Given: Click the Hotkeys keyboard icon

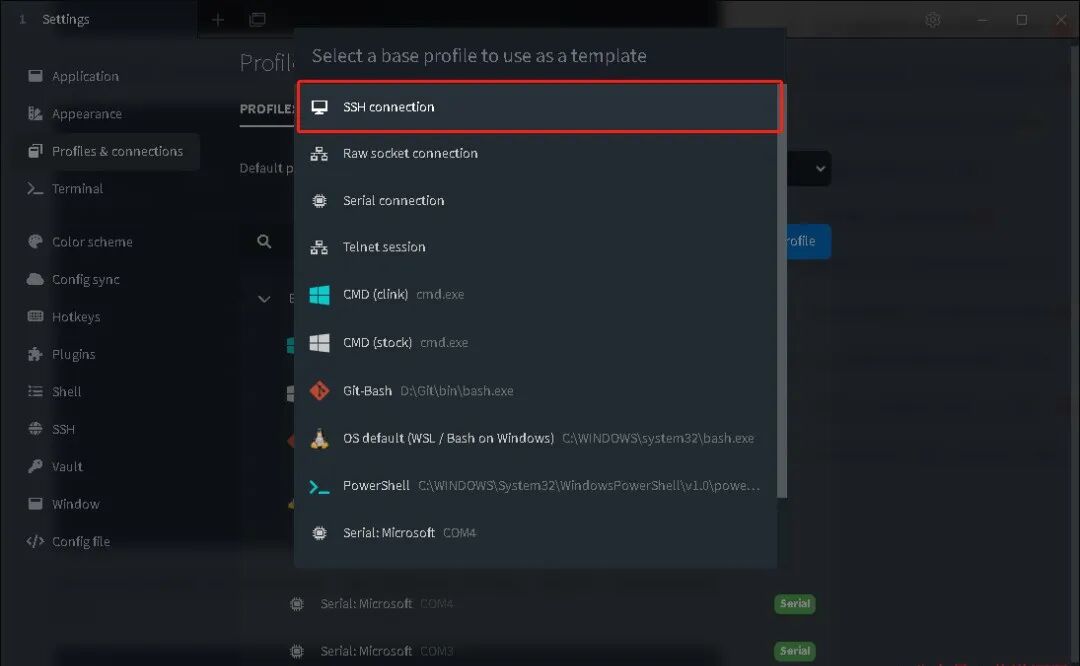Looking at the screenshot, I should pyautogui.click(x=35, y=316).
